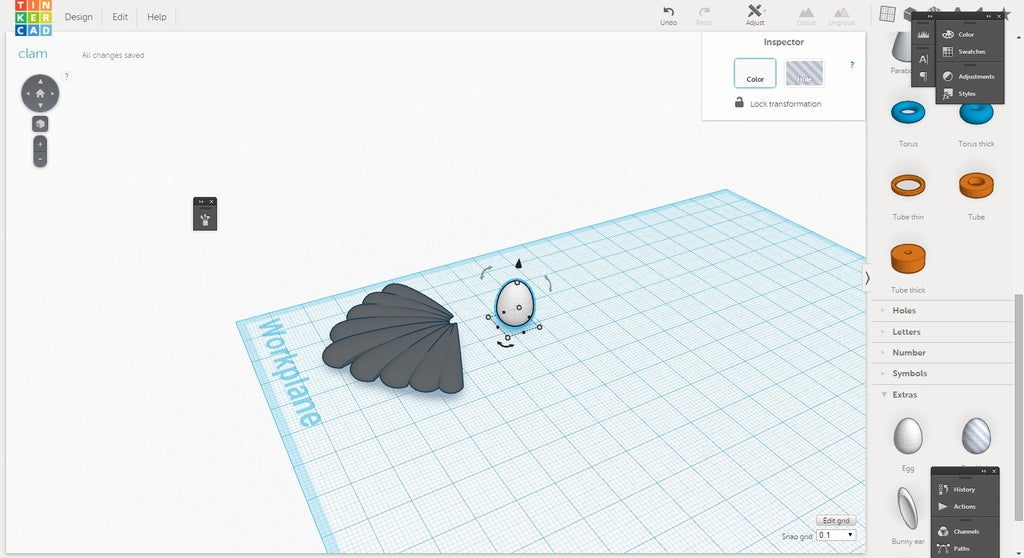Click the shapes list scrollbar

pos(1018,405)
